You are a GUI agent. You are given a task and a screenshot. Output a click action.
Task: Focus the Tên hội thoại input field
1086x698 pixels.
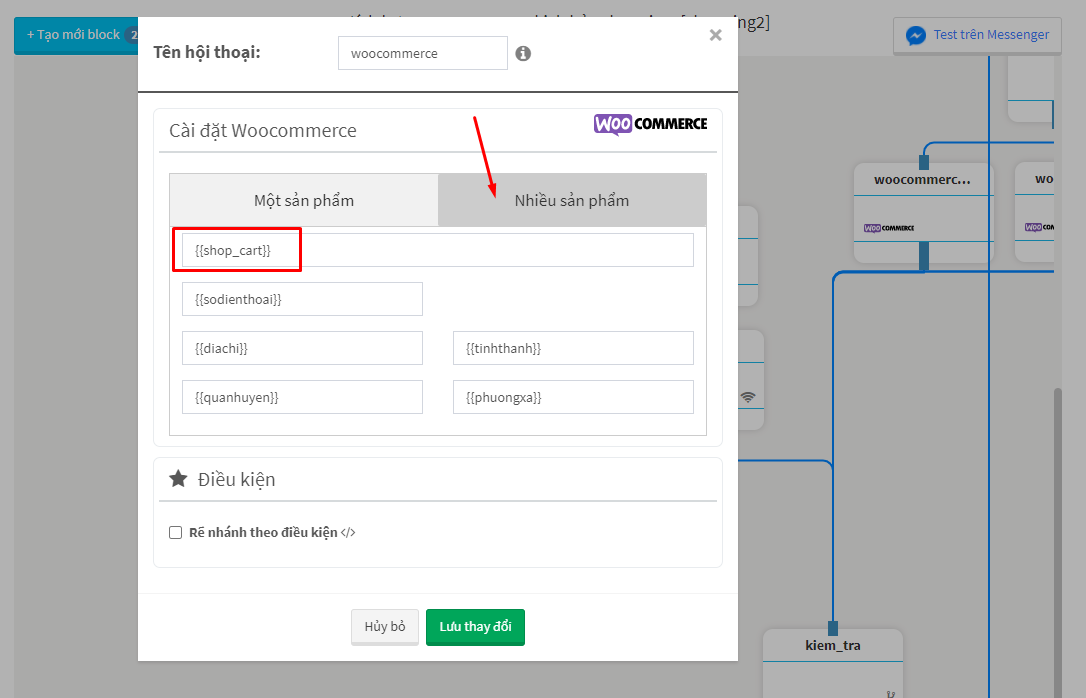422,53
